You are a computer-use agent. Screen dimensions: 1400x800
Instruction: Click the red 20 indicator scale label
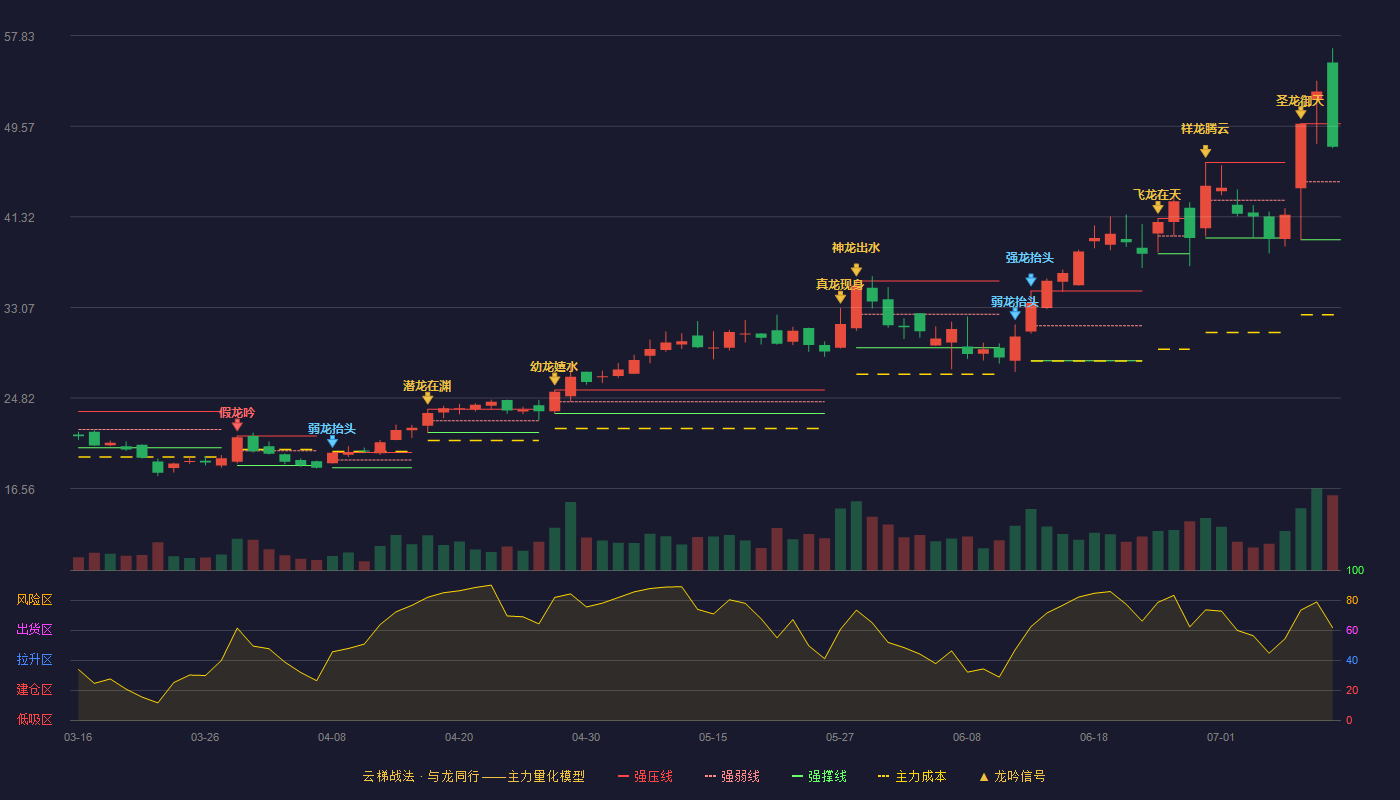point(1352,690)
